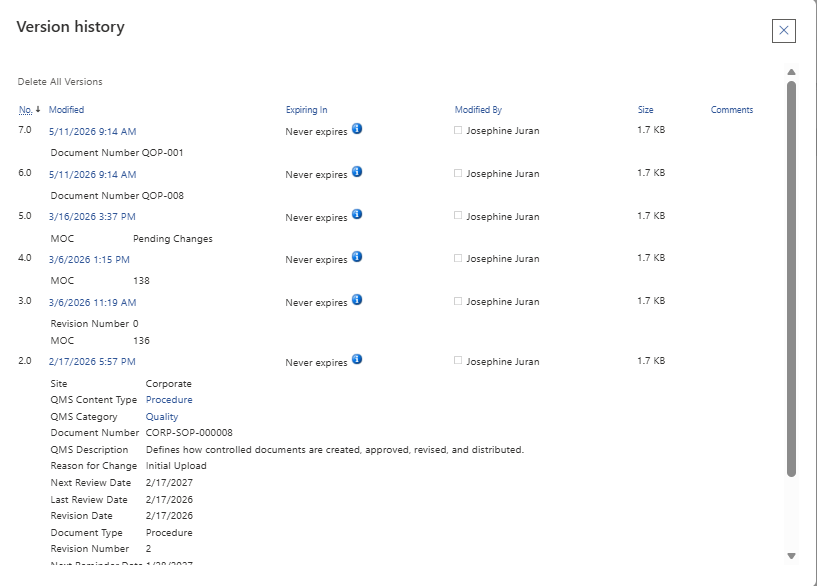Click Delete All Versions
Viewport: 817px width, 586px height.
point(60,82)
